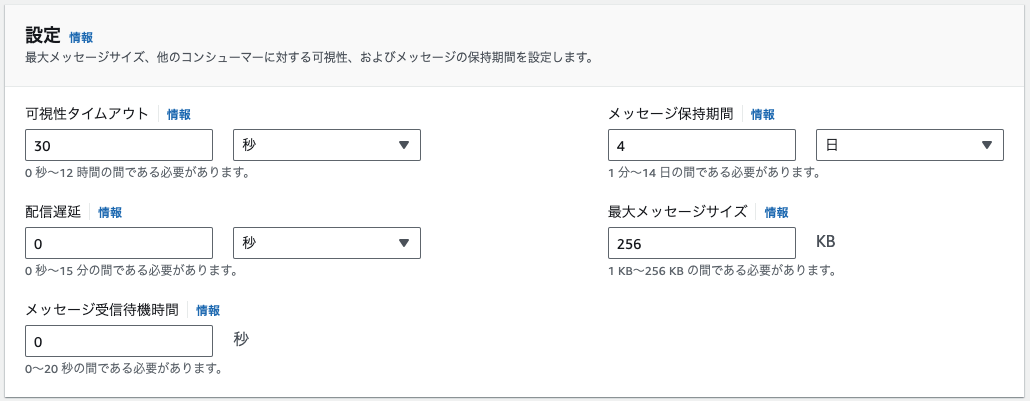Viewport: 1030px width, 401px height.
Task: Focus the メッセージ受信待機時間 field containing 0
Action: coord(119,341)
